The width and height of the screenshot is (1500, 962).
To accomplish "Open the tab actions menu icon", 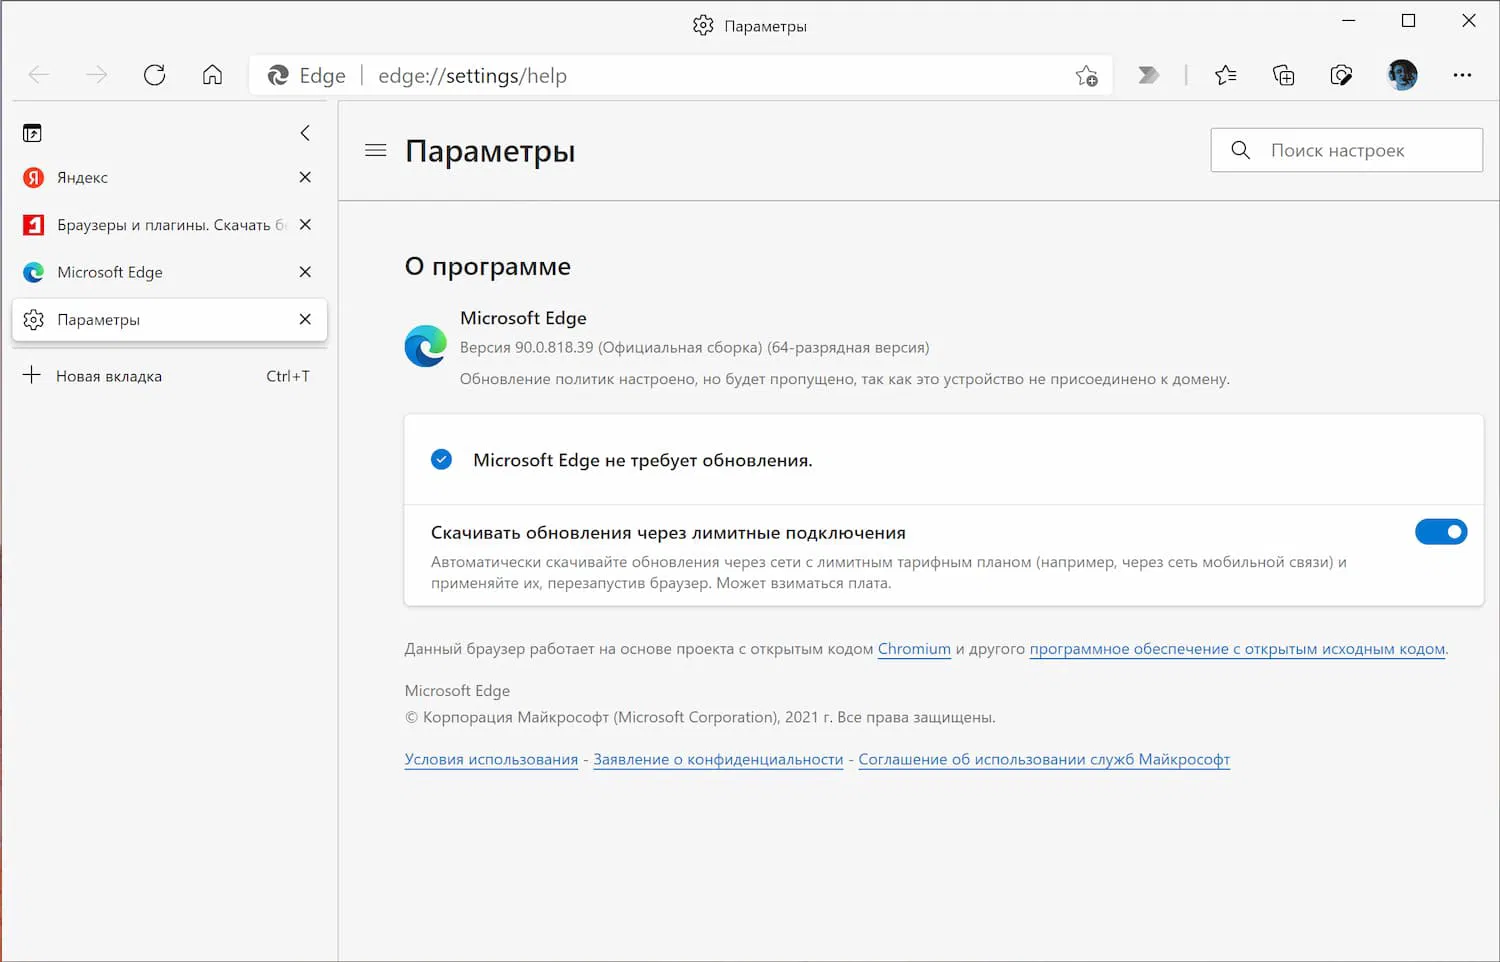I will pyautogui.click(x=33, y=132).
